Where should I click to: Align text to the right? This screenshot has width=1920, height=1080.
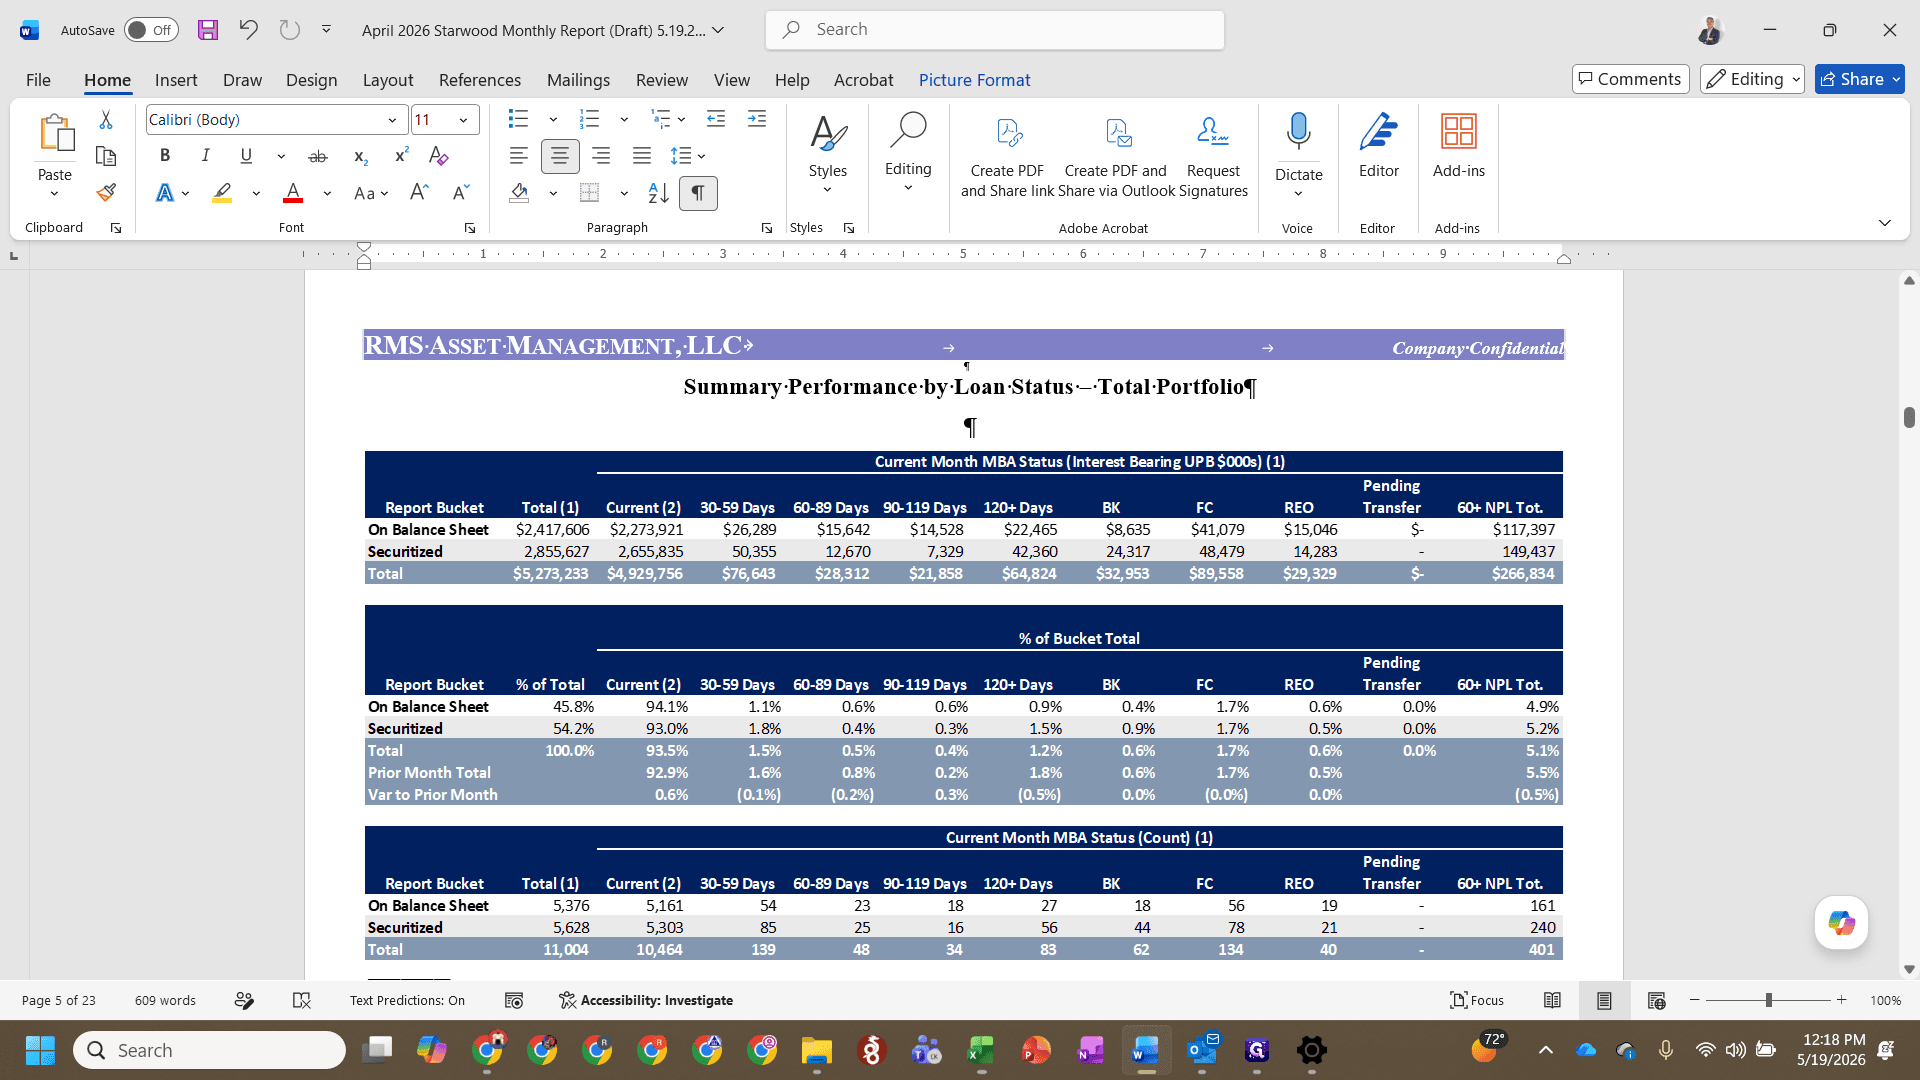coord(601,156)
